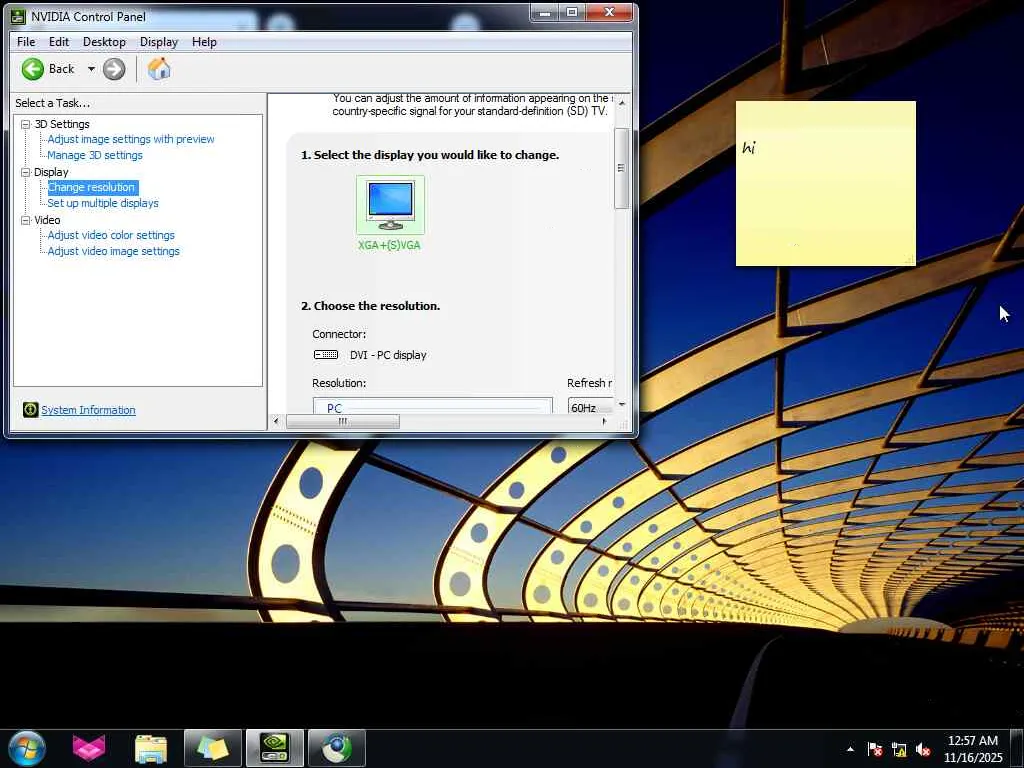Click the Action Center flag tray icon
Viewport: 1024px width, 768px height.
coord(874,749)
